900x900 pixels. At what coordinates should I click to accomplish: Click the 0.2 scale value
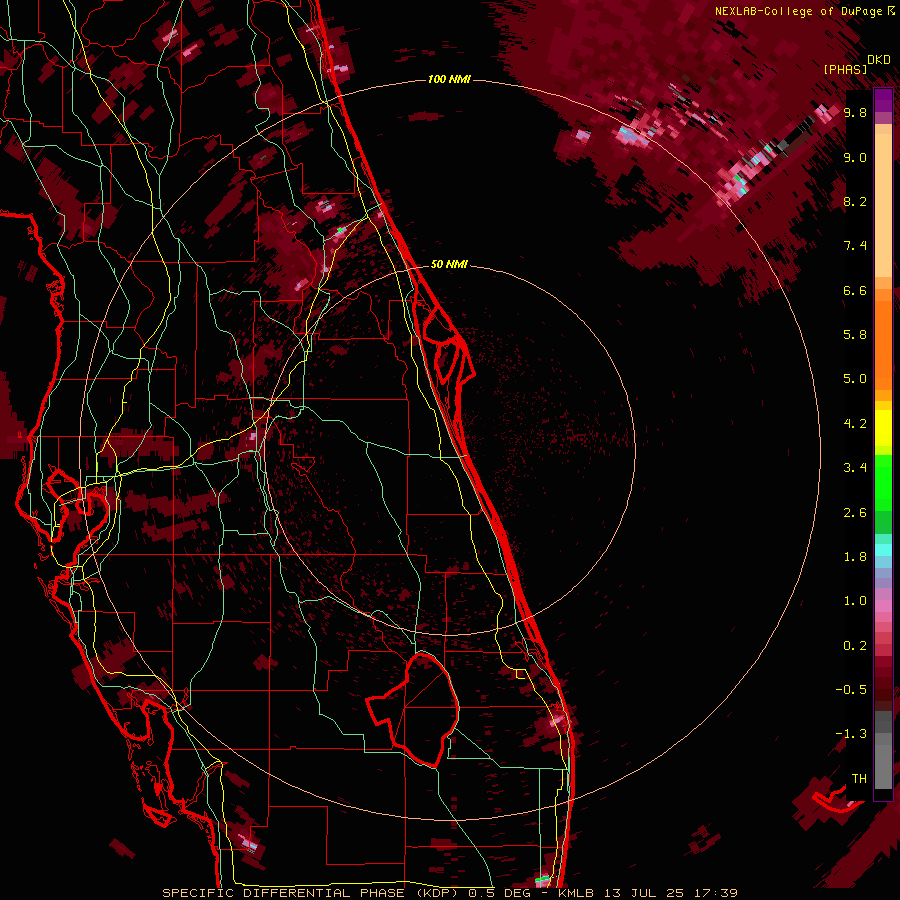[x=855, y=646]
